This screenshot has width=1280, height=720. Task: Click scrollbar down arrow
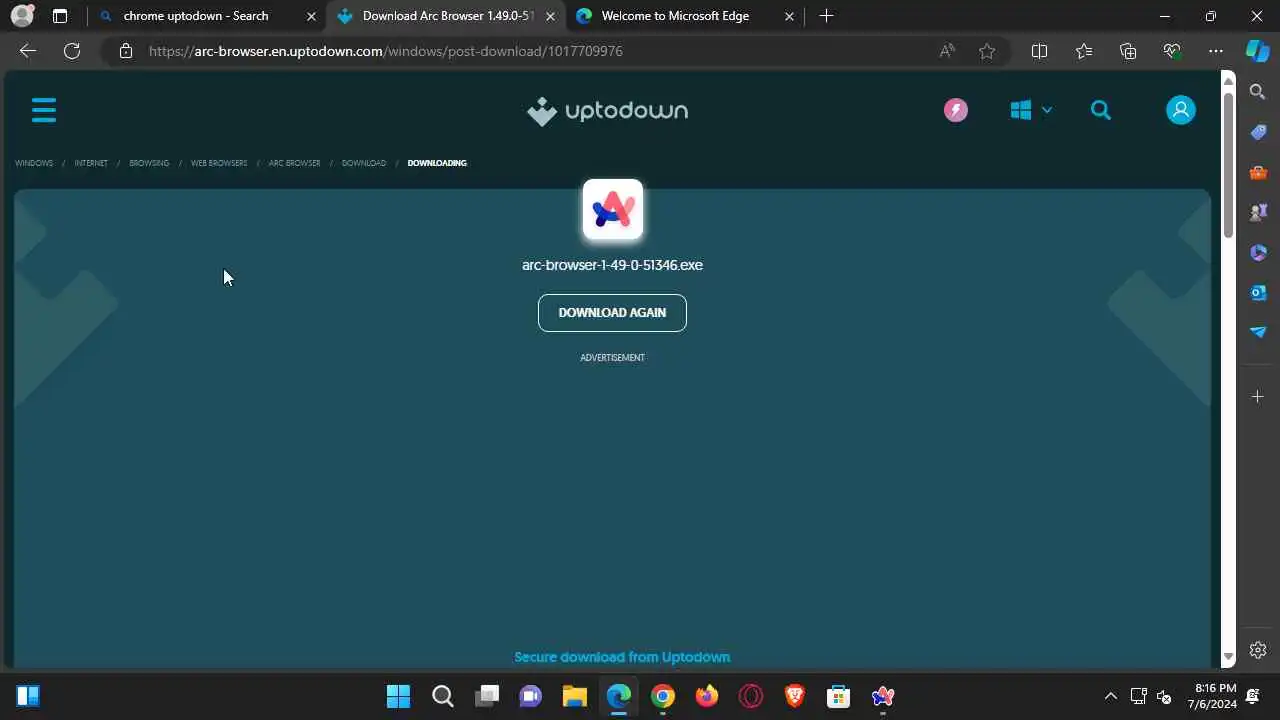(x=1228, y=658)
